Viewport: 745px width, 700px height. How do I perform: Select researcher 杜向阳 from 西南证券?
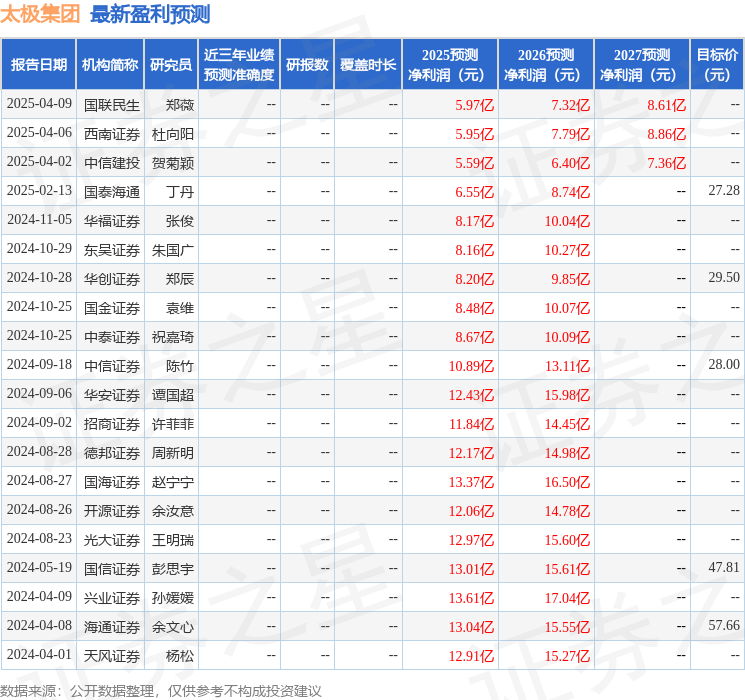173,133
